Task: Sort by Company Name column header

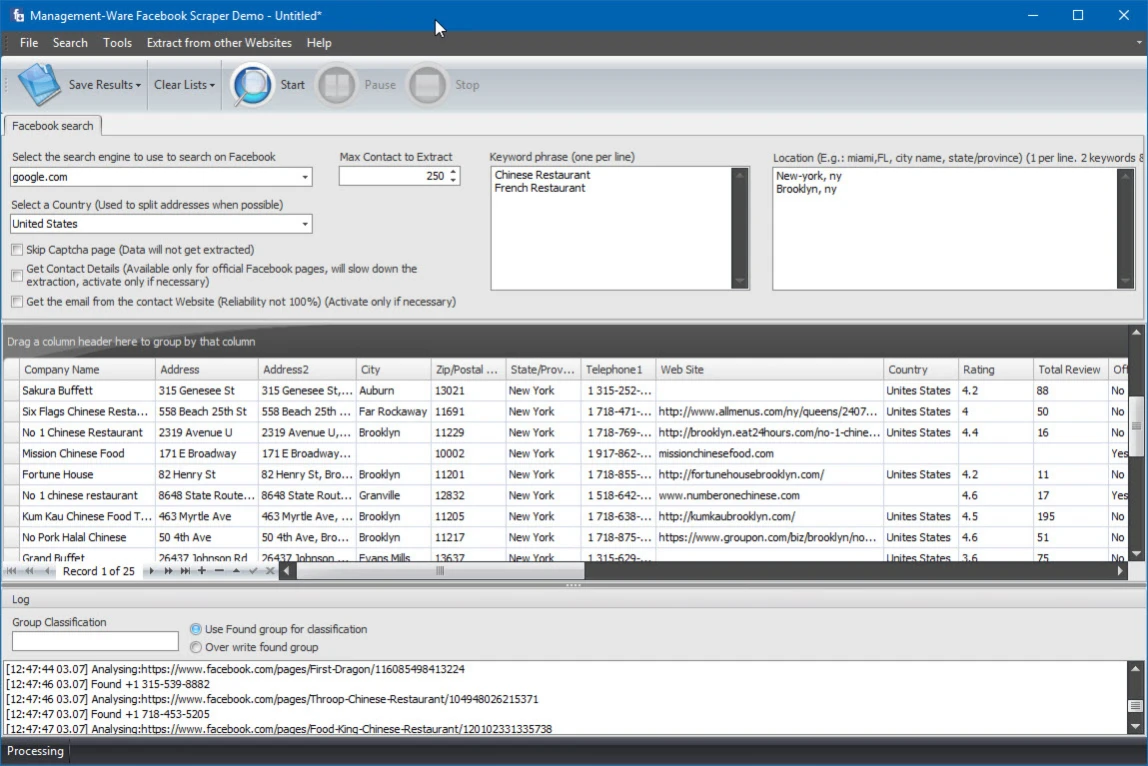Action: coord(87,370)
